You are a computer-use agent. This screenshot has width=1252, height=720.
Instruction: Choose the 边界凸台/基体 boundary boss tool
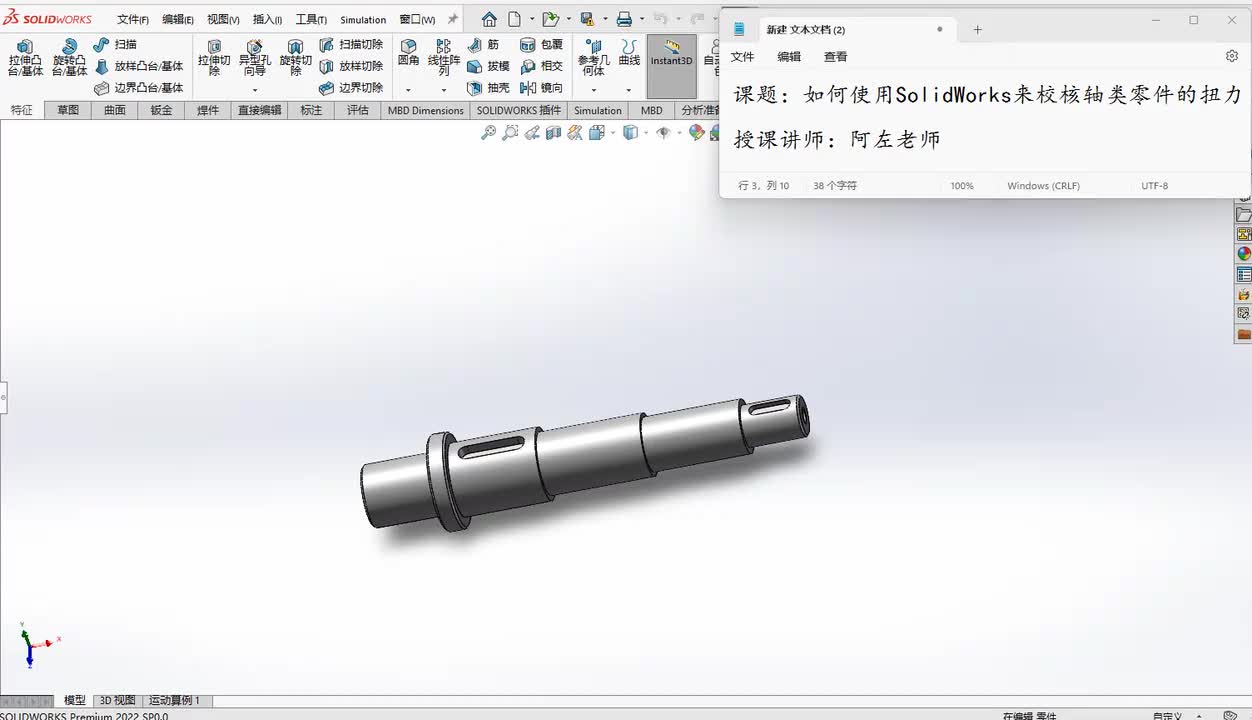pos(139,88)
